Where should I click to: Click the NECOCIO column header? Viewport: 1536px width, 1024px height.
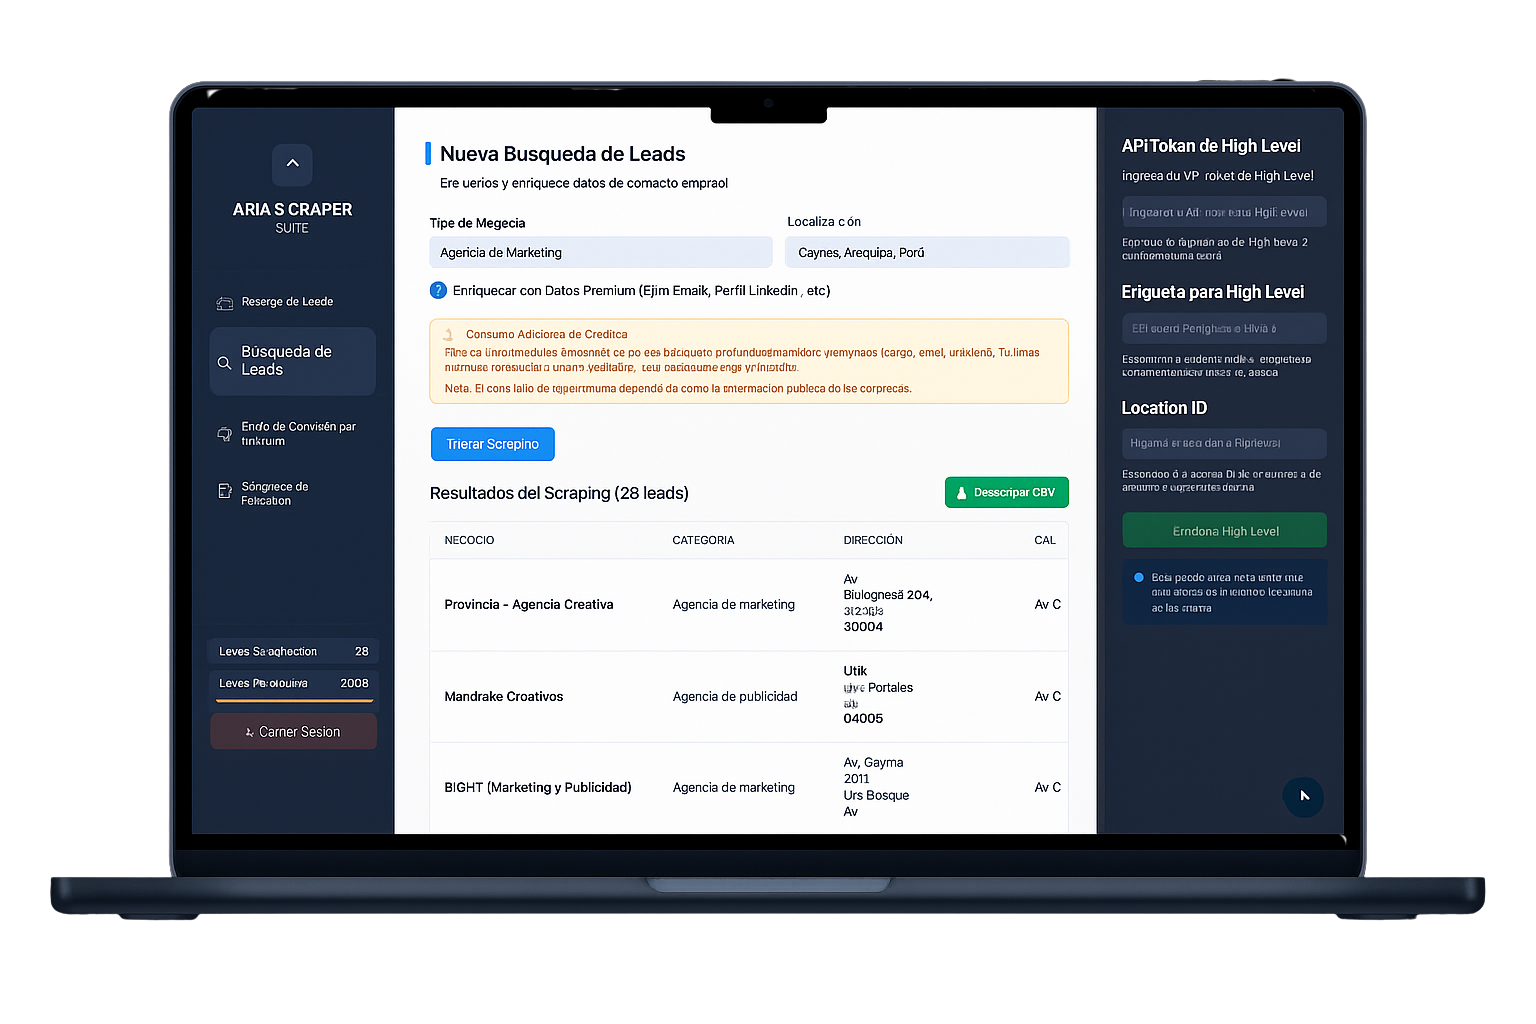coord(469,540)
